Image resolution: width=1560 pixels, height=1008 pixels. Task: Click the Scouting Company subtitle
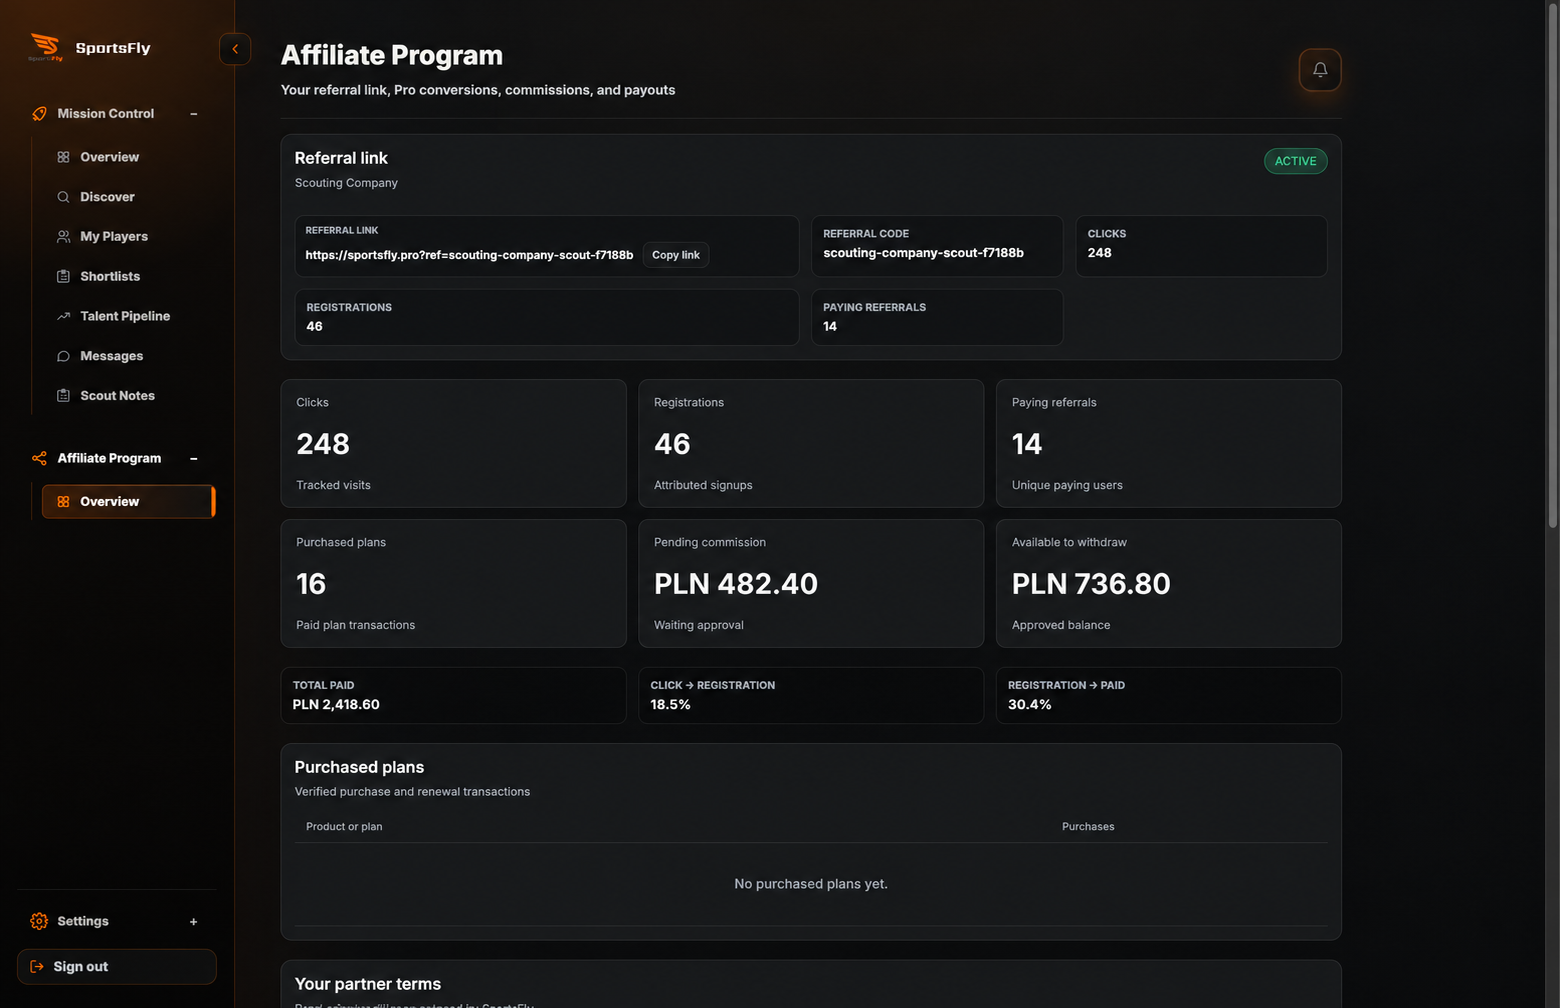point(346,183)
